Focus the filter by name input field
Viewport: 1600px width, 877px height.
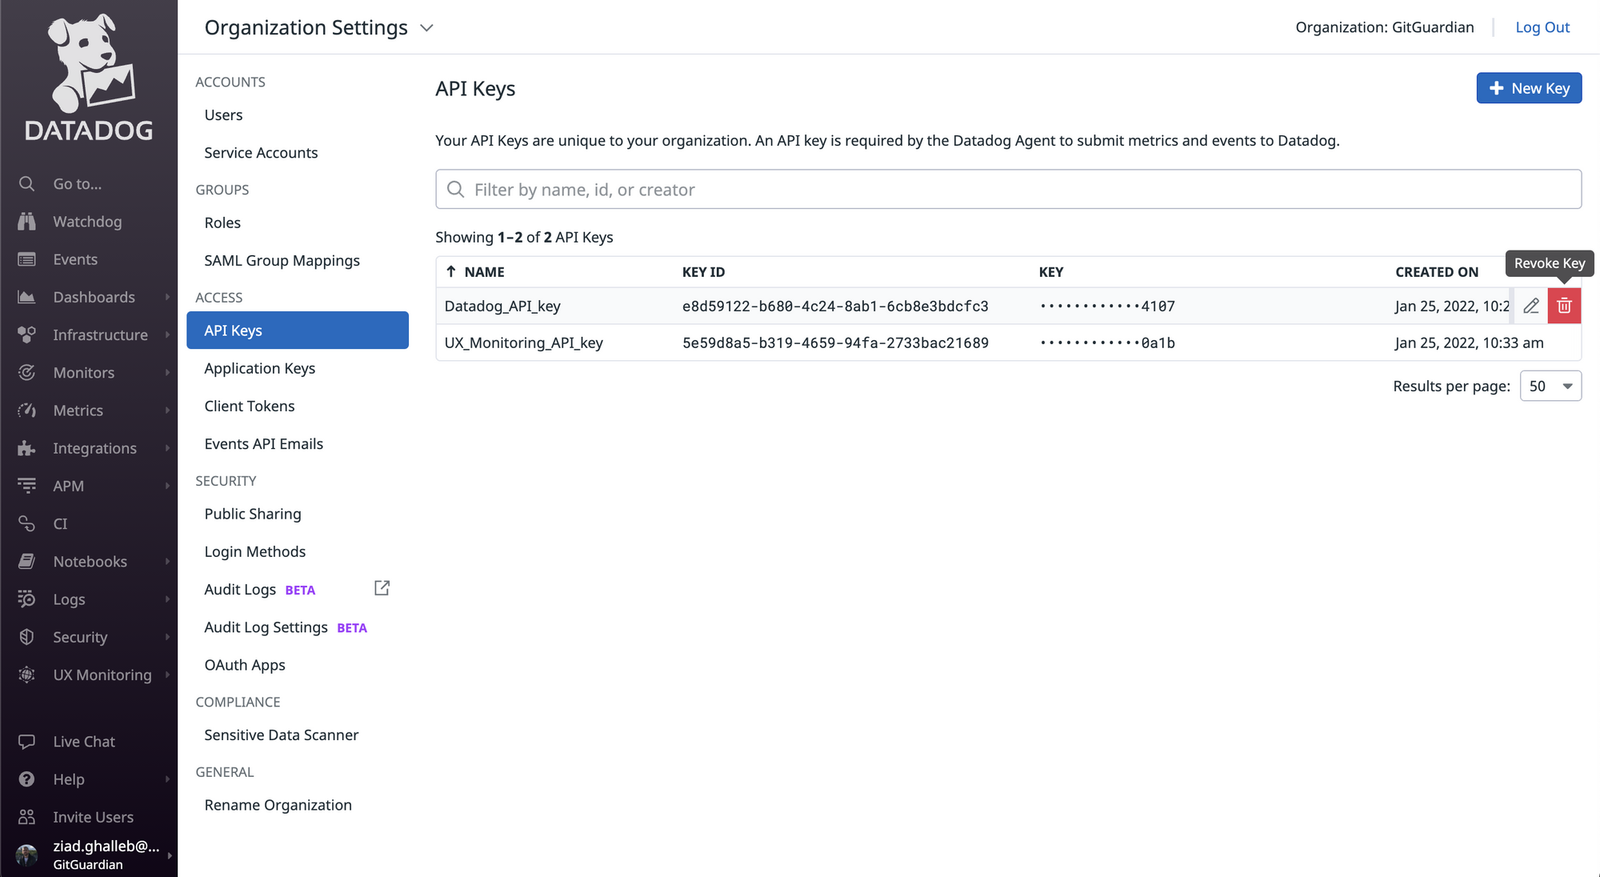coord(1008,189)
